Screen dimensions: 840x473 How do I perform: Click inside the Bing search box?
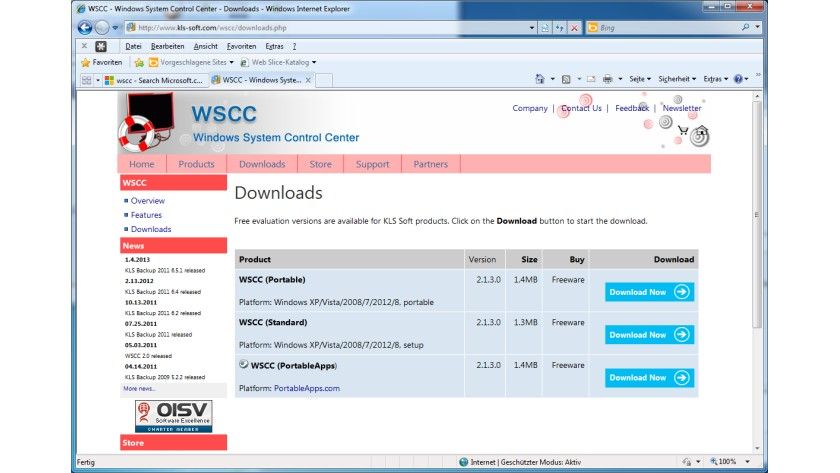click(x=664, y=28)
